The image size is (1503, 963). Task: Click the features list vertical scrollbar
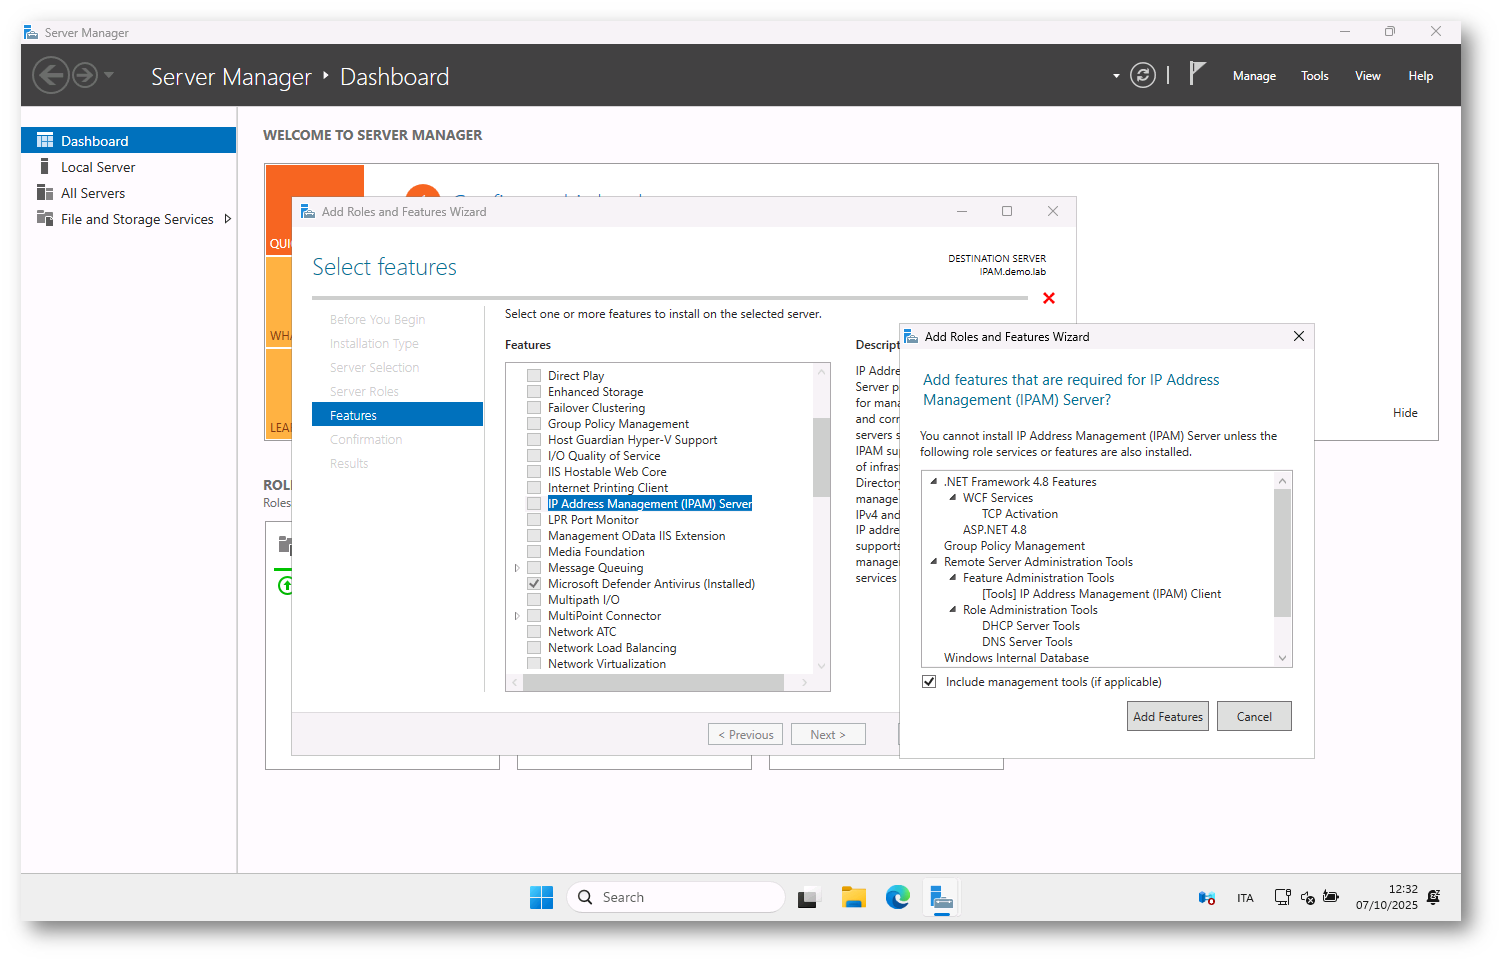pyautogui.click(x=821, y=457)
